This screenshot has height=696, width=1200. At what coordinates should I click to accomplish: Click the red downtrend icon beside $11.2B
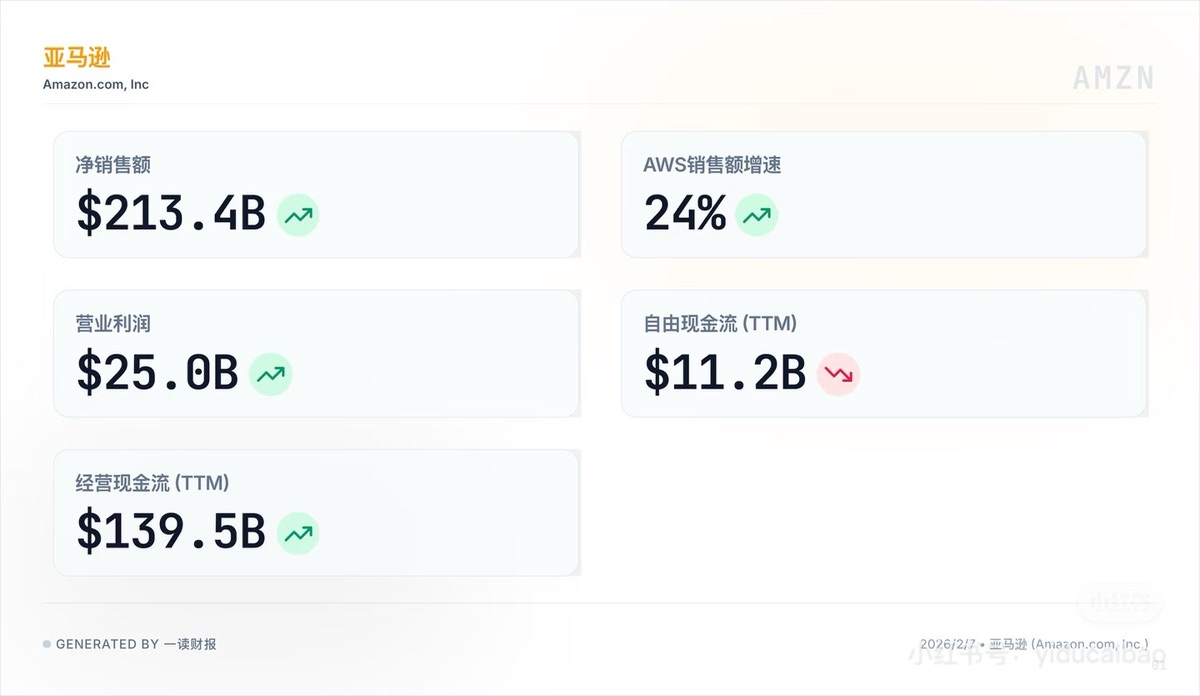pyautogui.click(x=838, y=374)
